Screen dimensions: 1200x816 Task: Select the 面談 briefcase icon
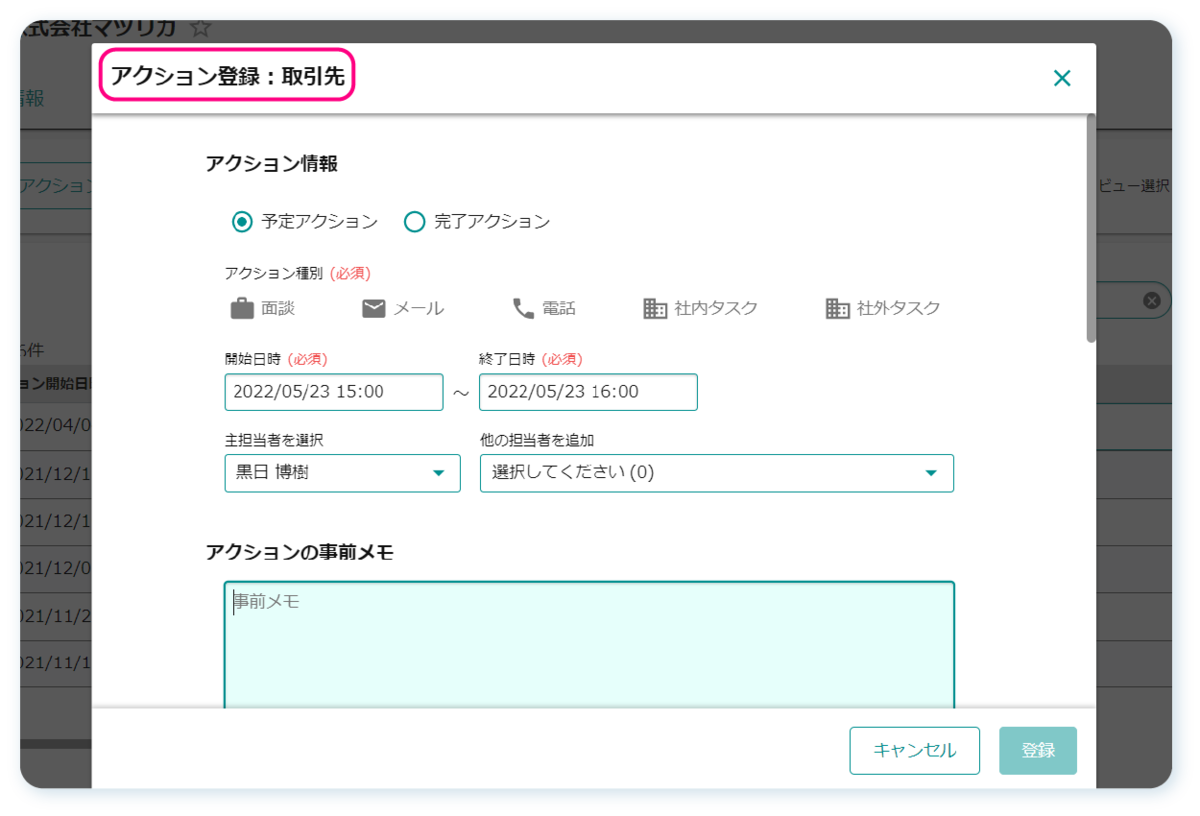(x=242, y=309)
